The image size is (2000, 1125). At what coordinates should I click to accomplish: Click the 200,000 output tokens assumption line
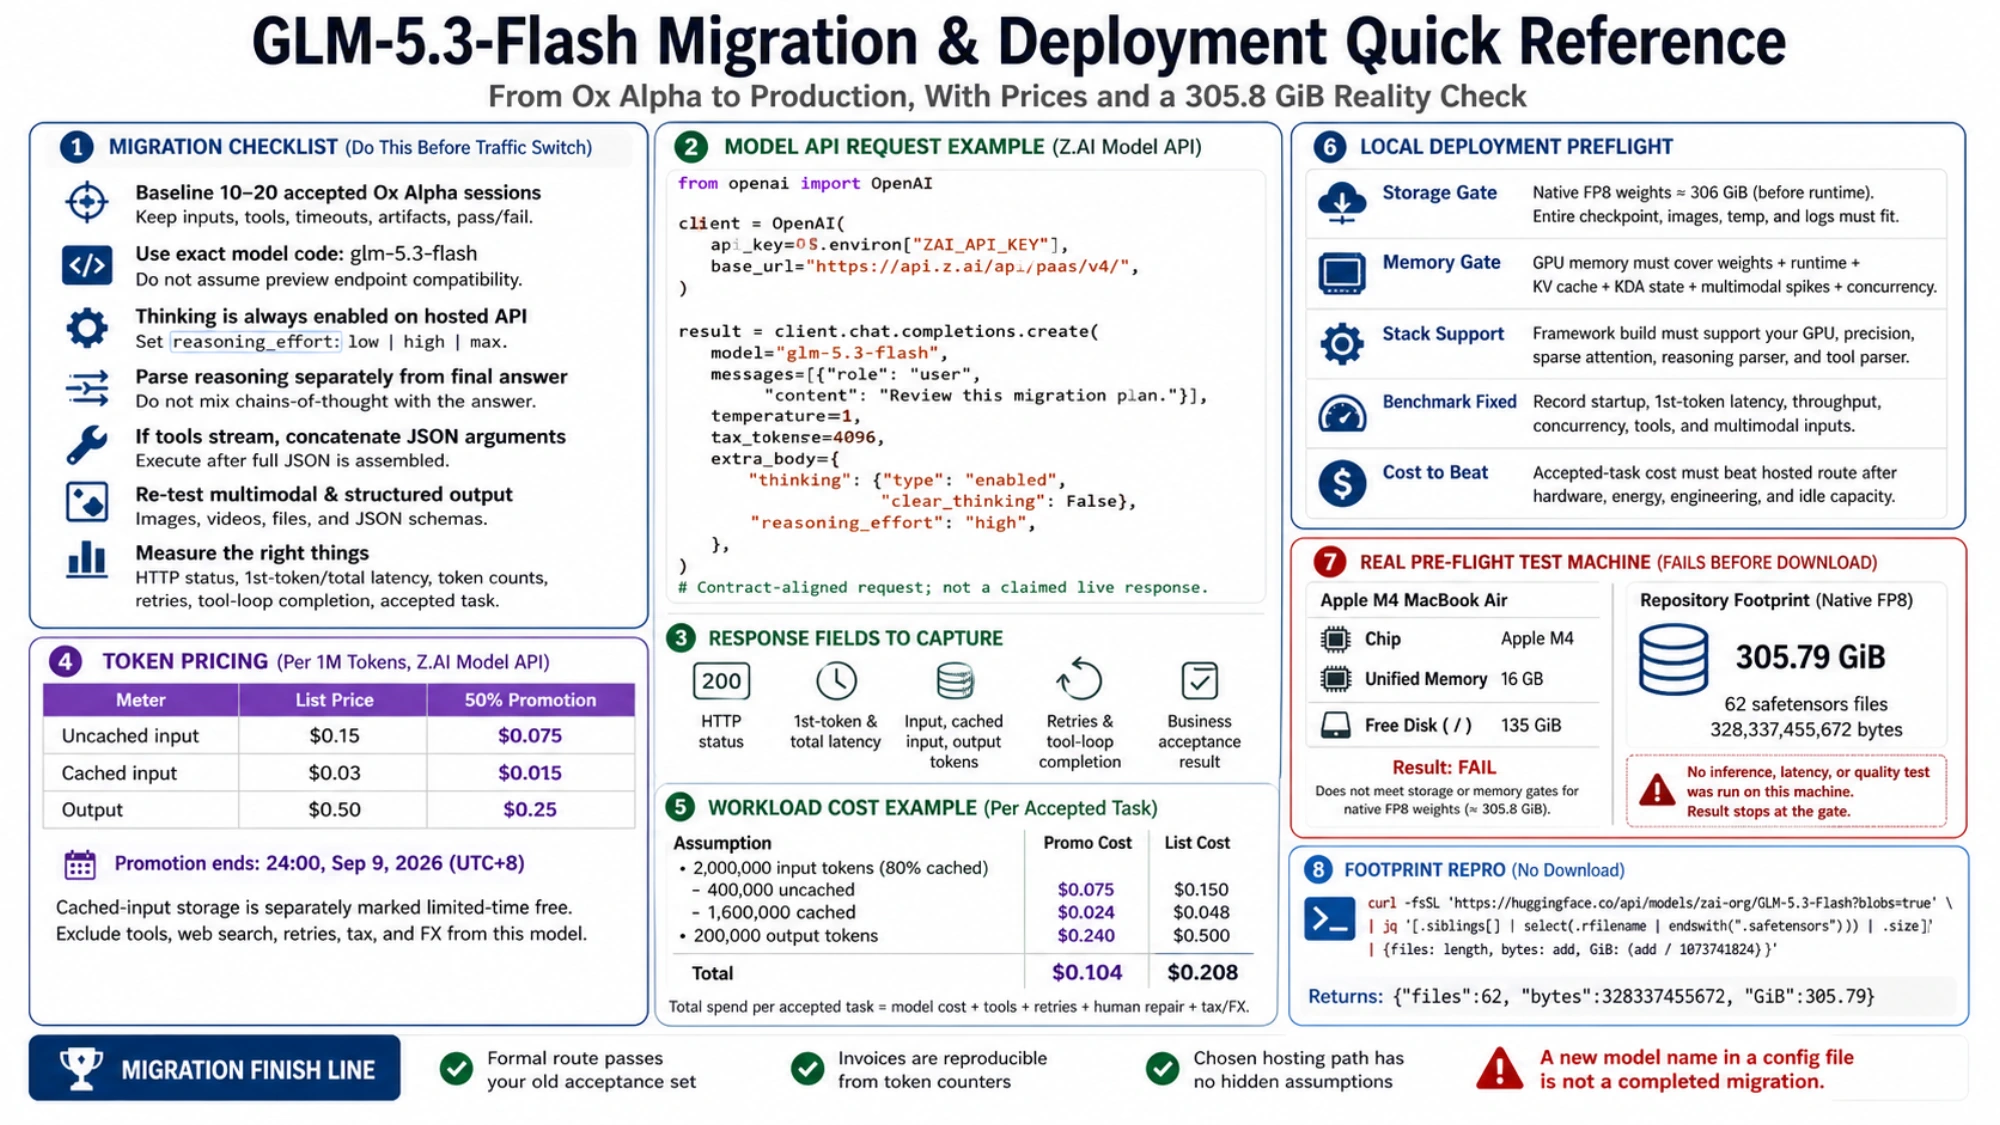tap(778, 936)
